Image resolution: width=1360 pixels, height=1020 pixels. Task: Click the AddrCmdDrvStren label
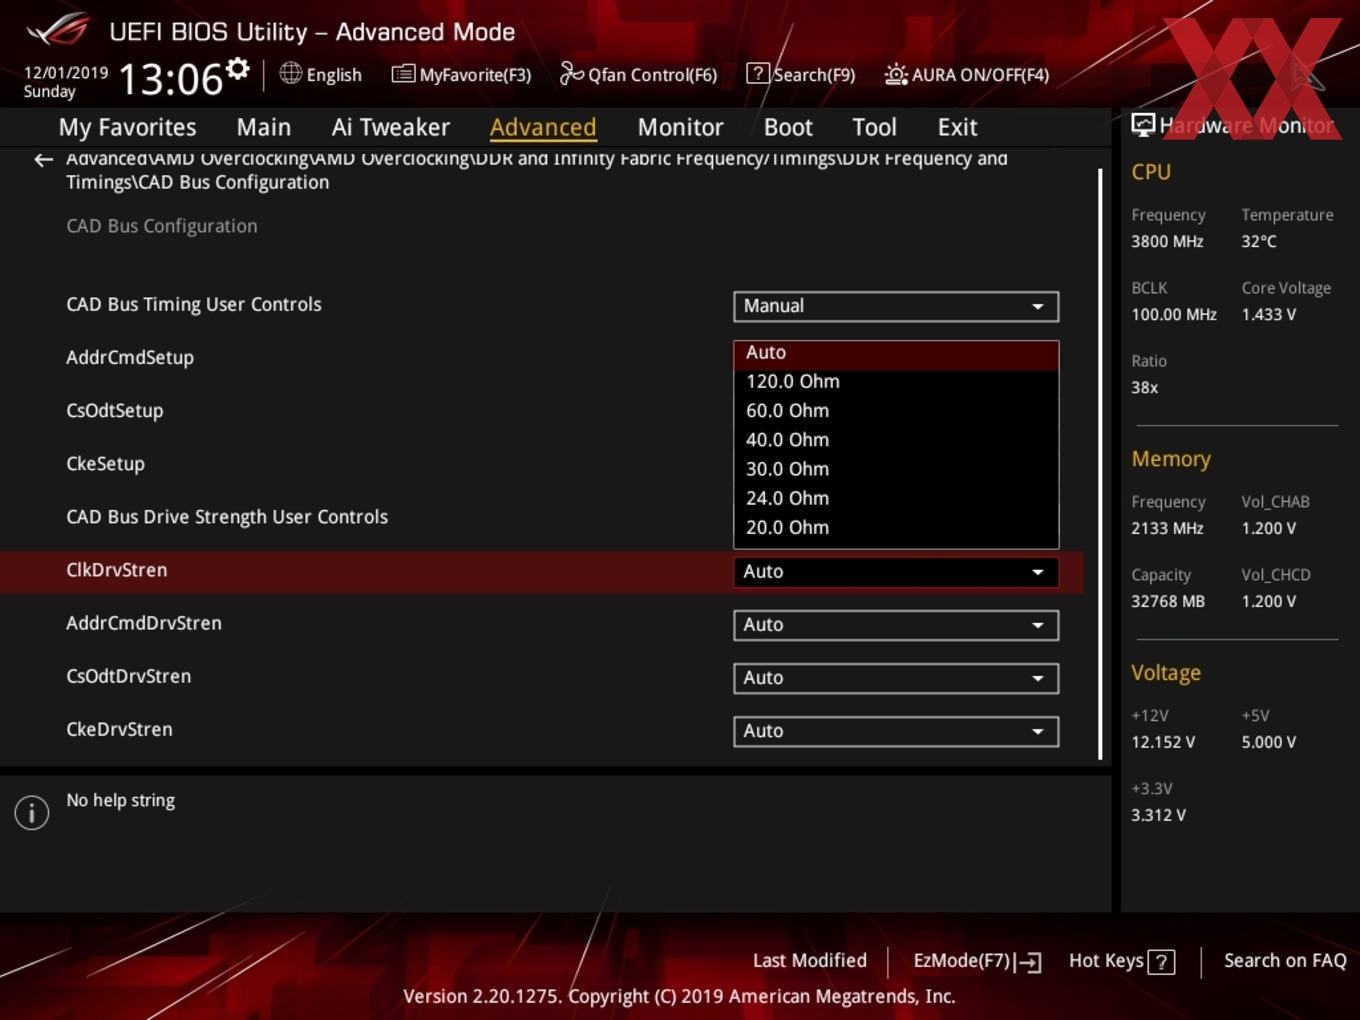click(x=144, y=623)
